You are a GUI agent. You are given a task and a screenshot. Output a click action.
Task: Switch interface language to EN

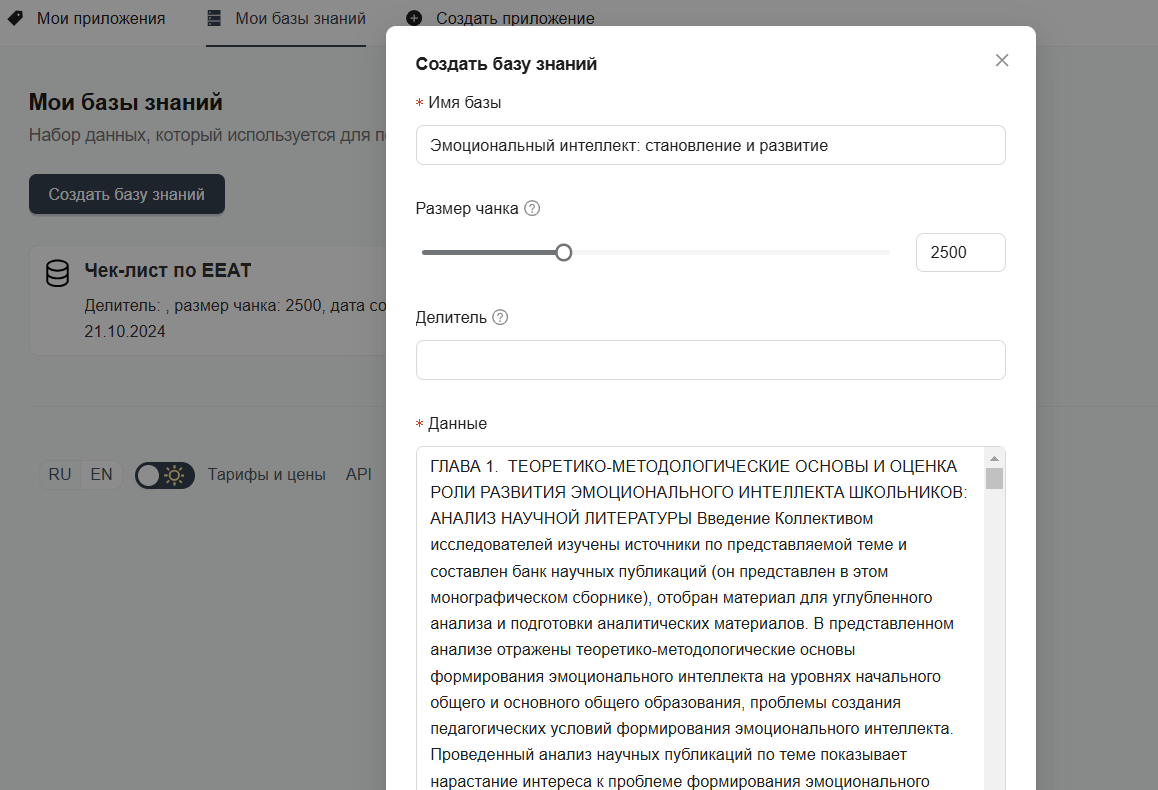tap(100, 474)
